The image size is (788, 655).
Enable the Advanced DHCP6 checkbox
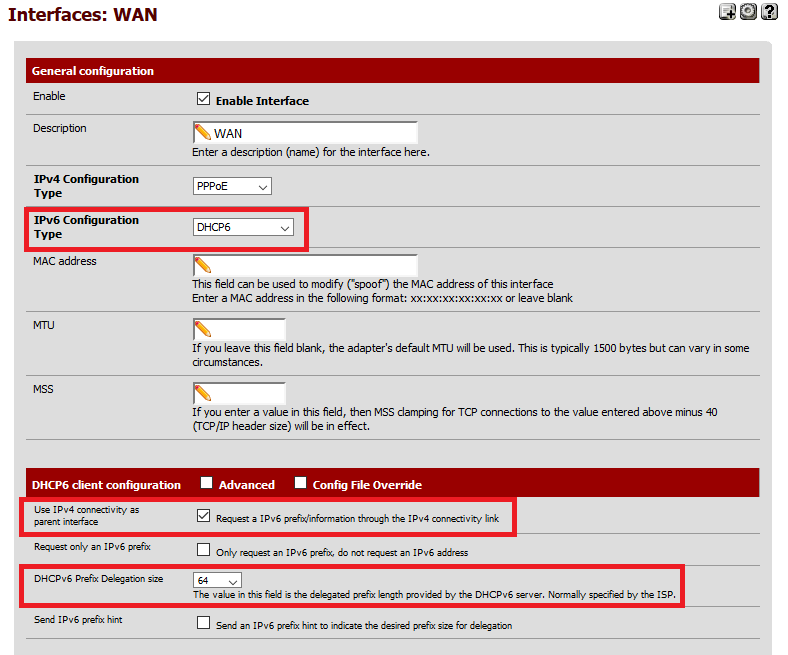(206, 484)
